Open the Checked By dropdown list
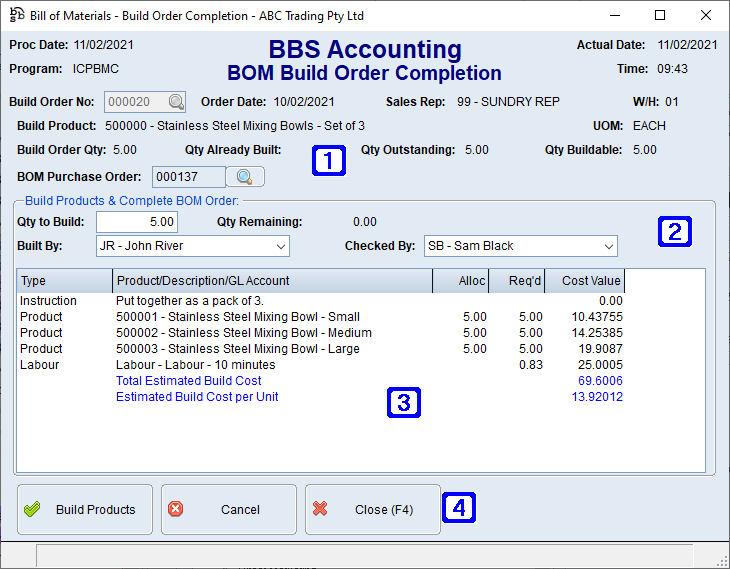Viewport: 730px width, 569px height. [x=607, y=246]
